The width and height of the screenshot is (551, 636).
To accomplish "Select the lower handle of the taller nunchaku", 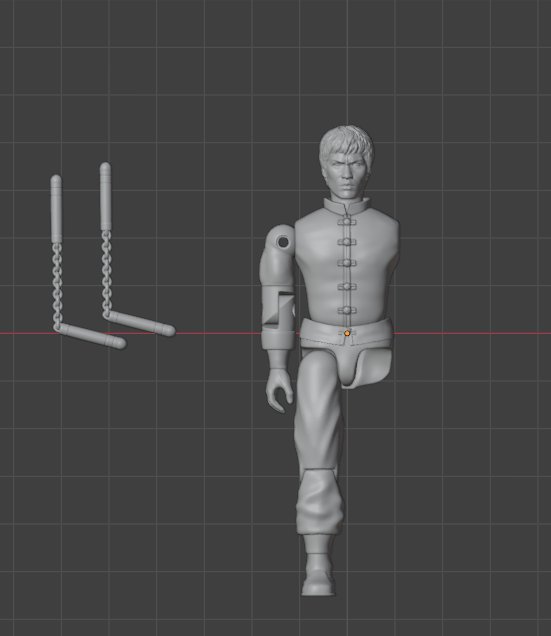I will pos(142,323).
